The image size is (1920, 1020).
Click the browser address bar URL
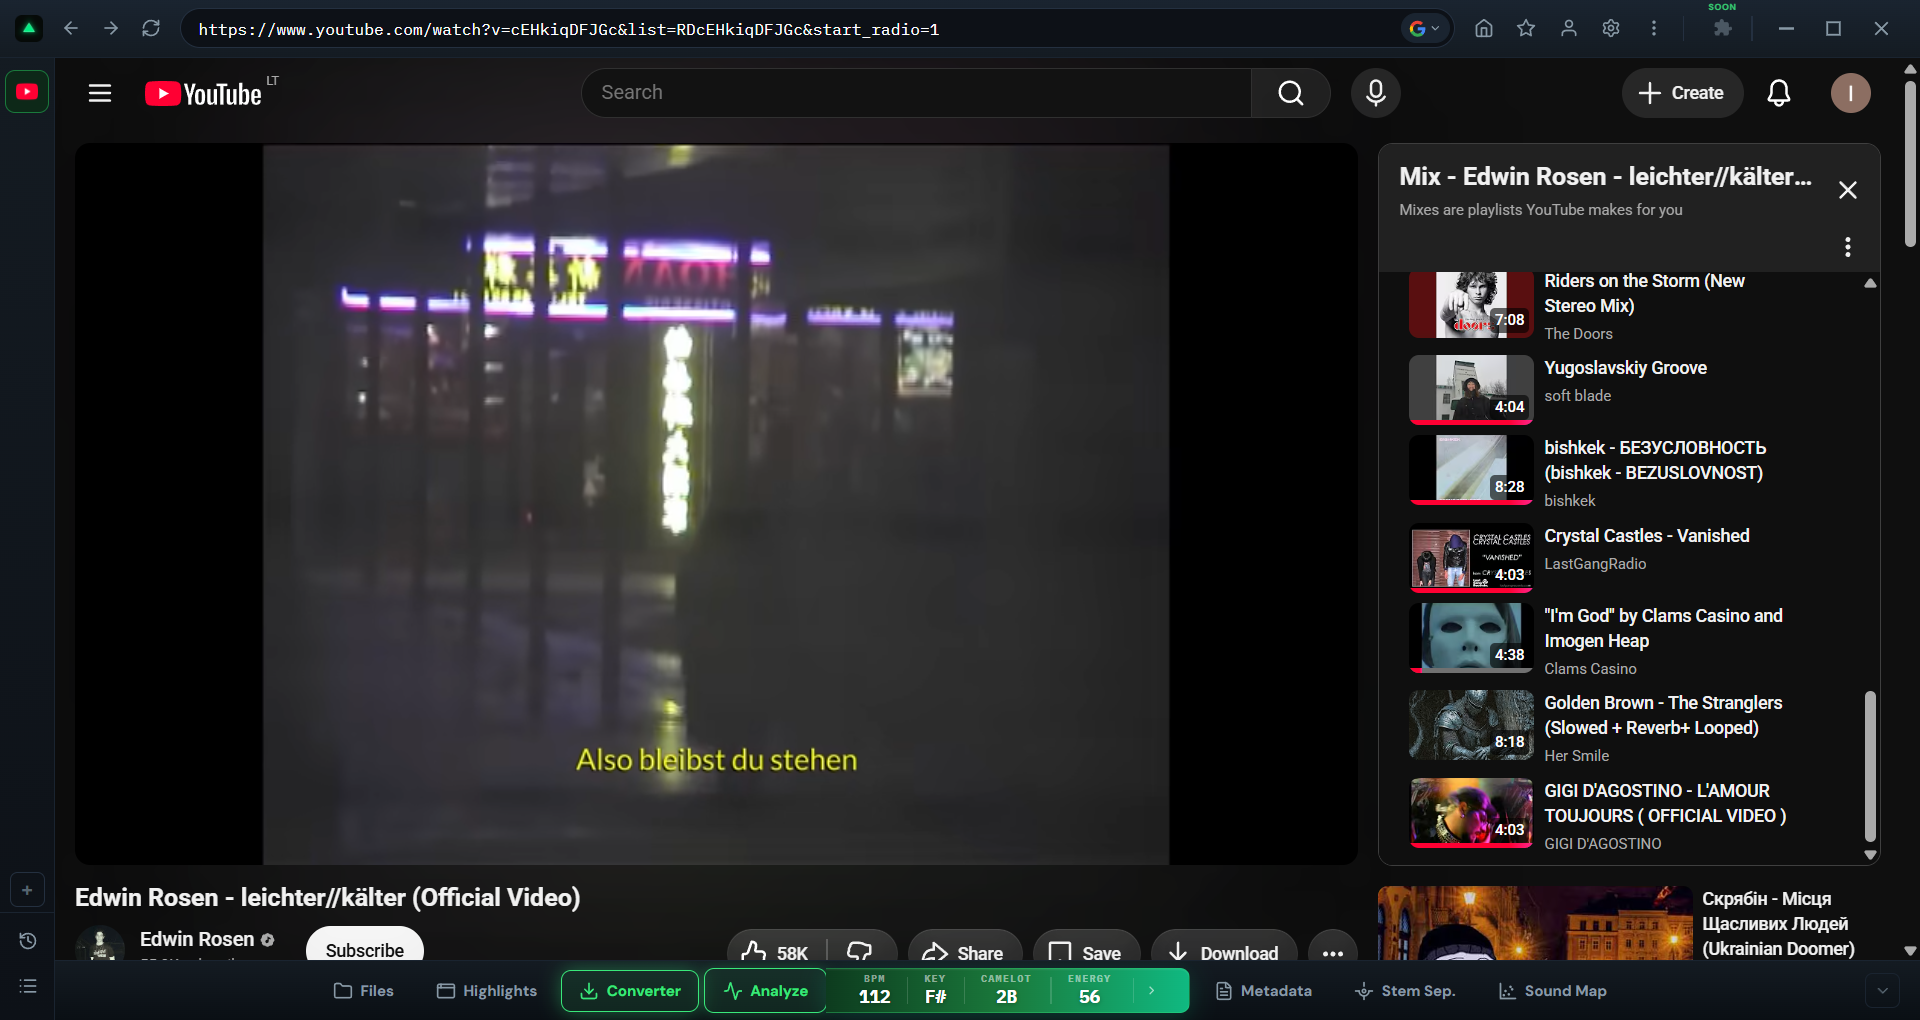tap(568, 29)
